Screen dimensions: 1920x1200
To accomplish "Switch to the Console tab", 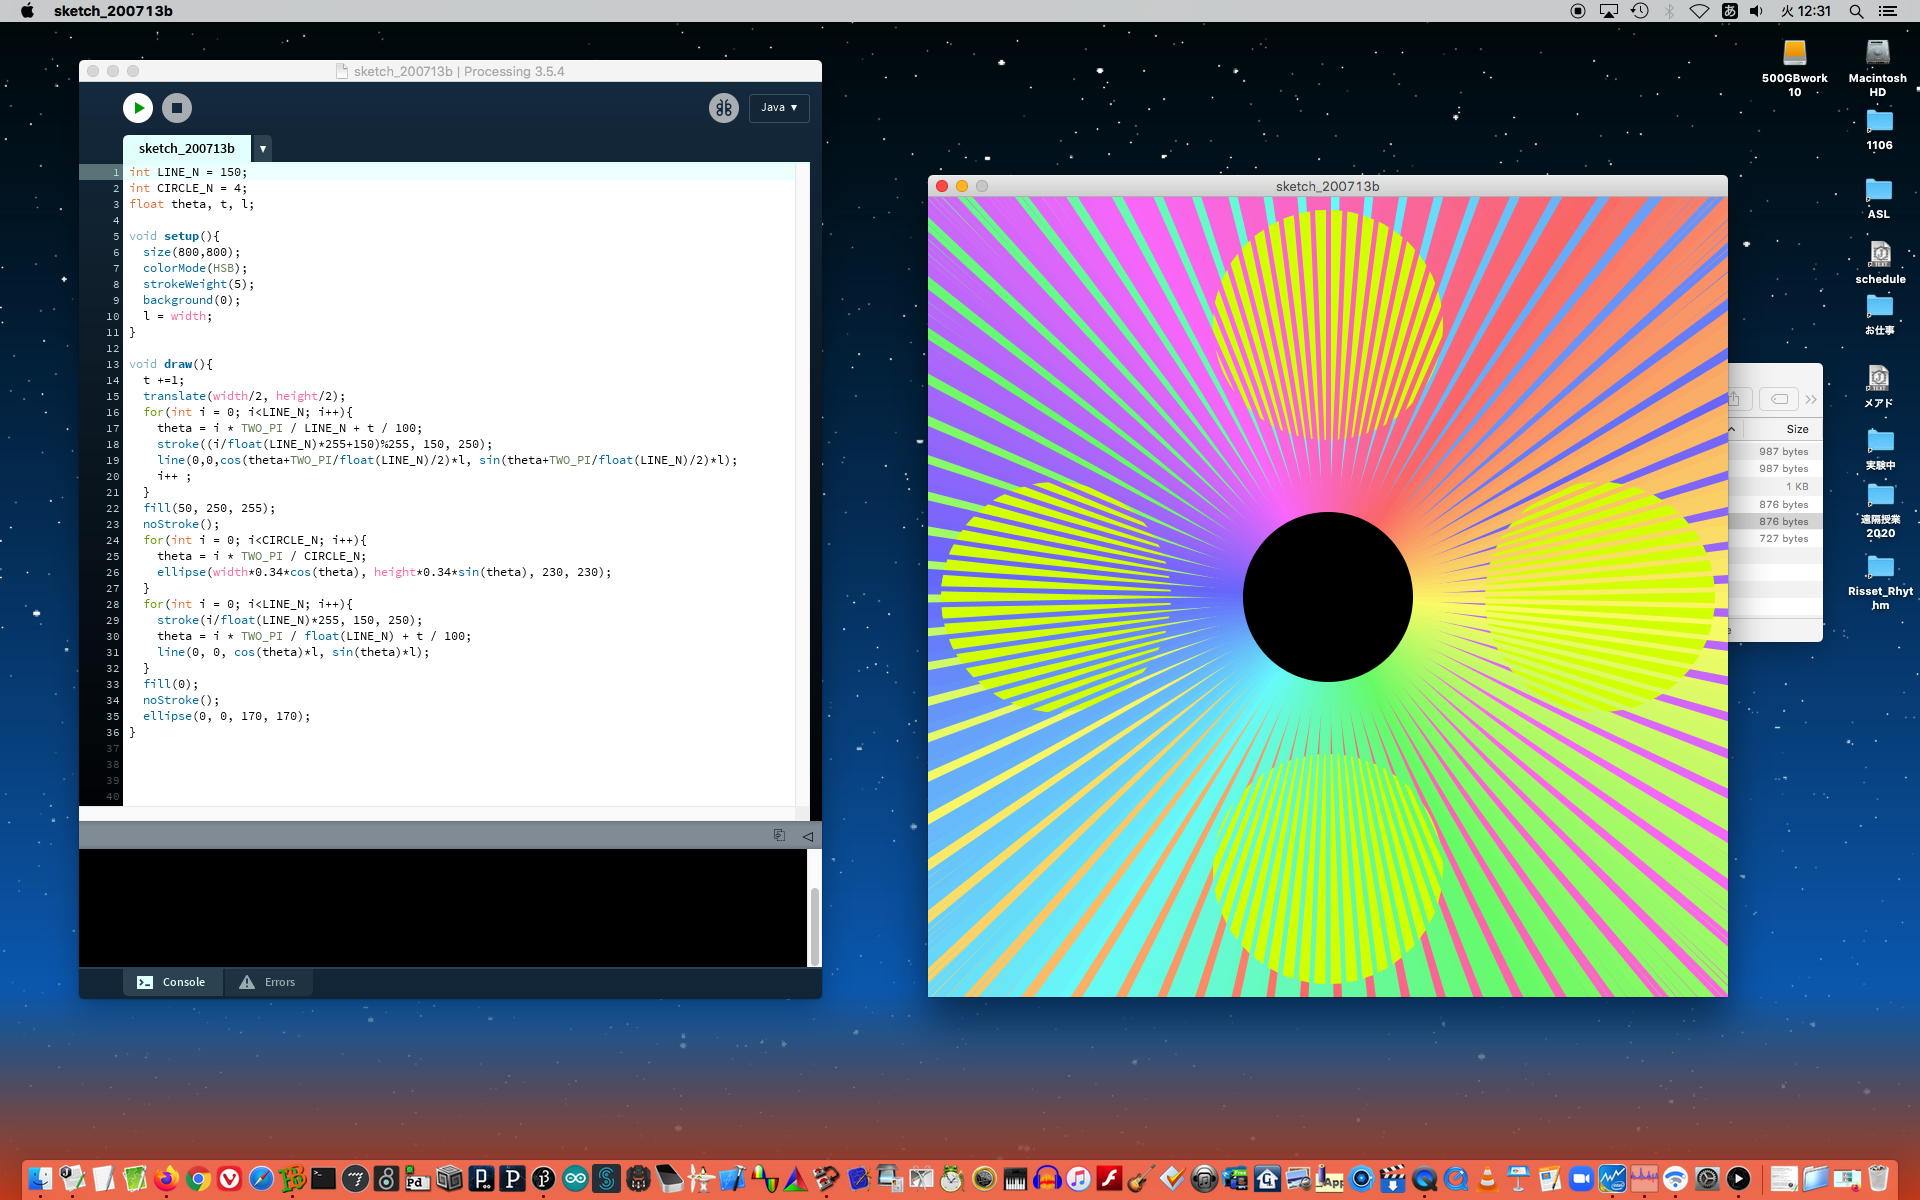I will click(x=171, y=982).
